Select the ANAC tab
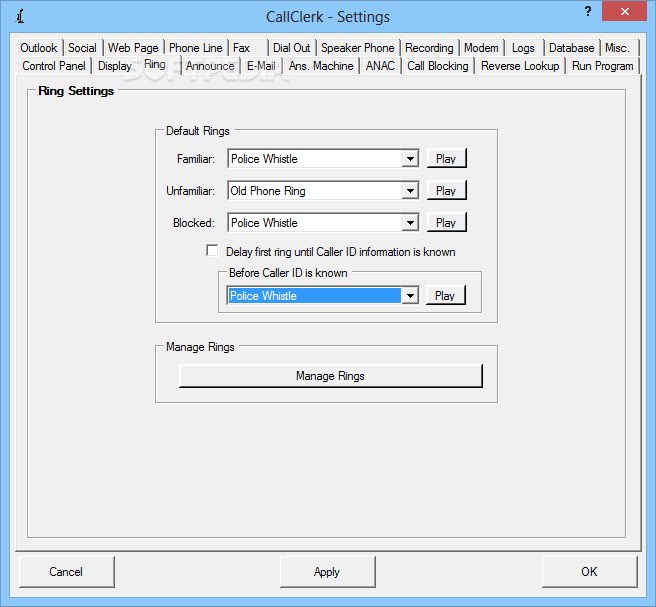This screenshot has height=607, width=656. pos(380,66)
